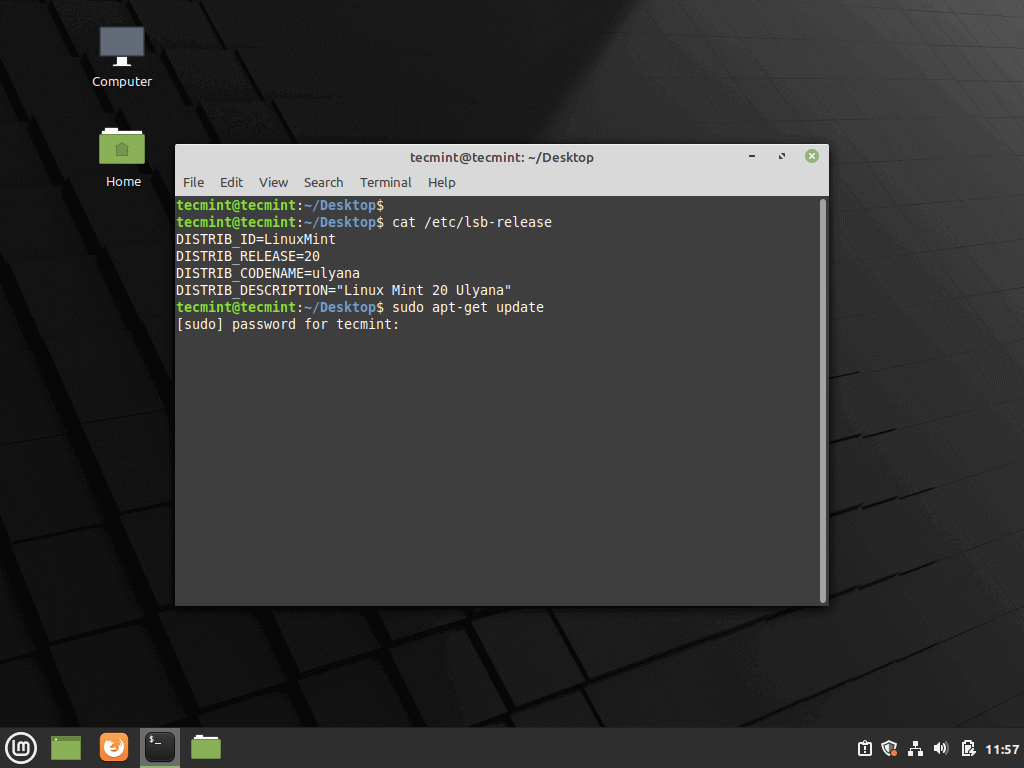Open the Linux Mint applications menu
The width and height of the screenshot is (1024, 768).
21,747
